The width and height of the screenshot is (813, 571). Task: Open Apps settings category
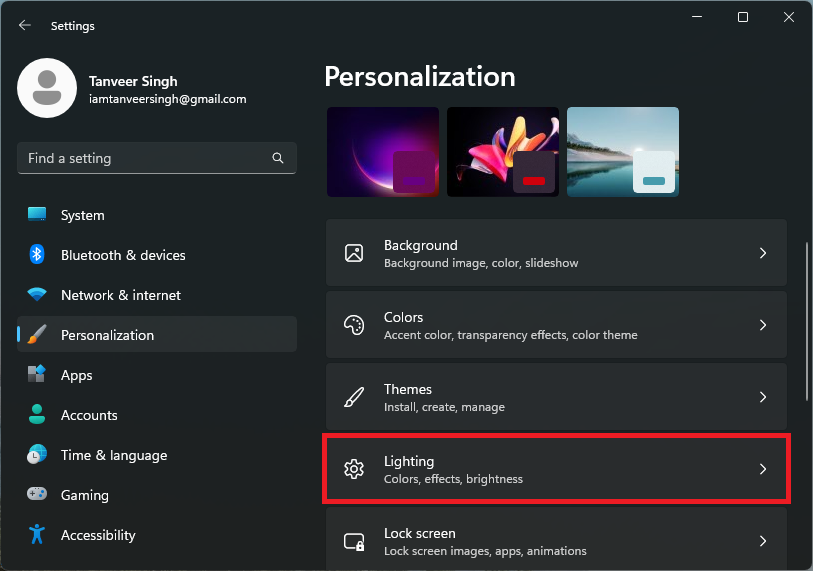click(157, 374)
